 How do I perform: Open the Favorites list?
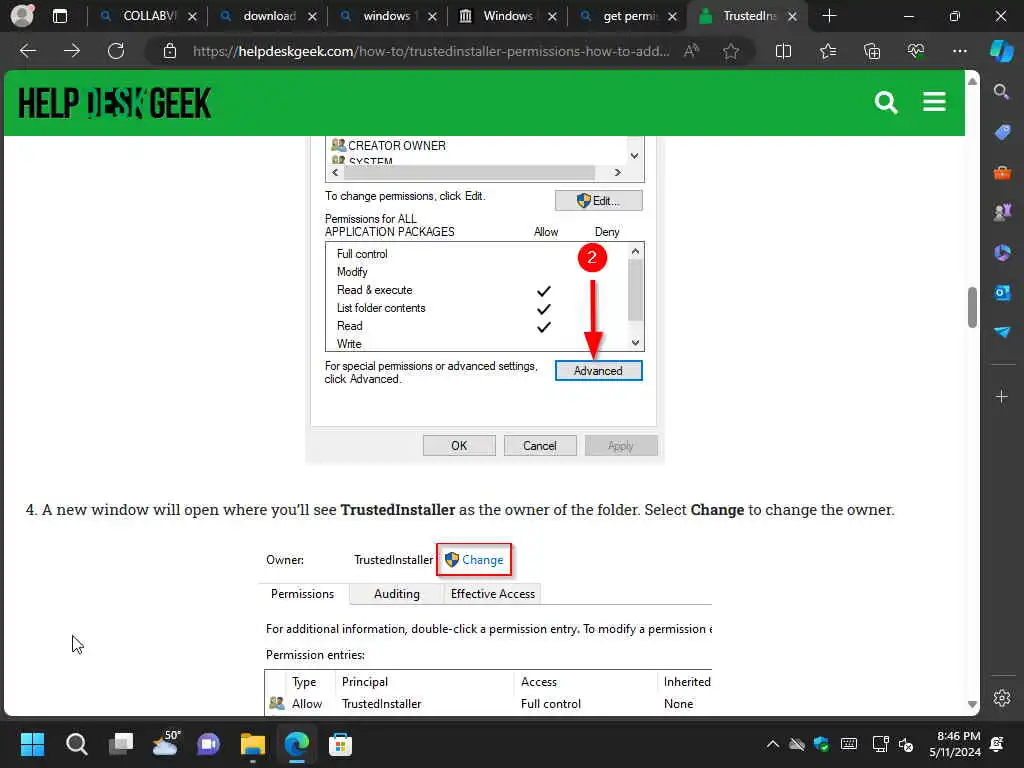pos(827,51)
